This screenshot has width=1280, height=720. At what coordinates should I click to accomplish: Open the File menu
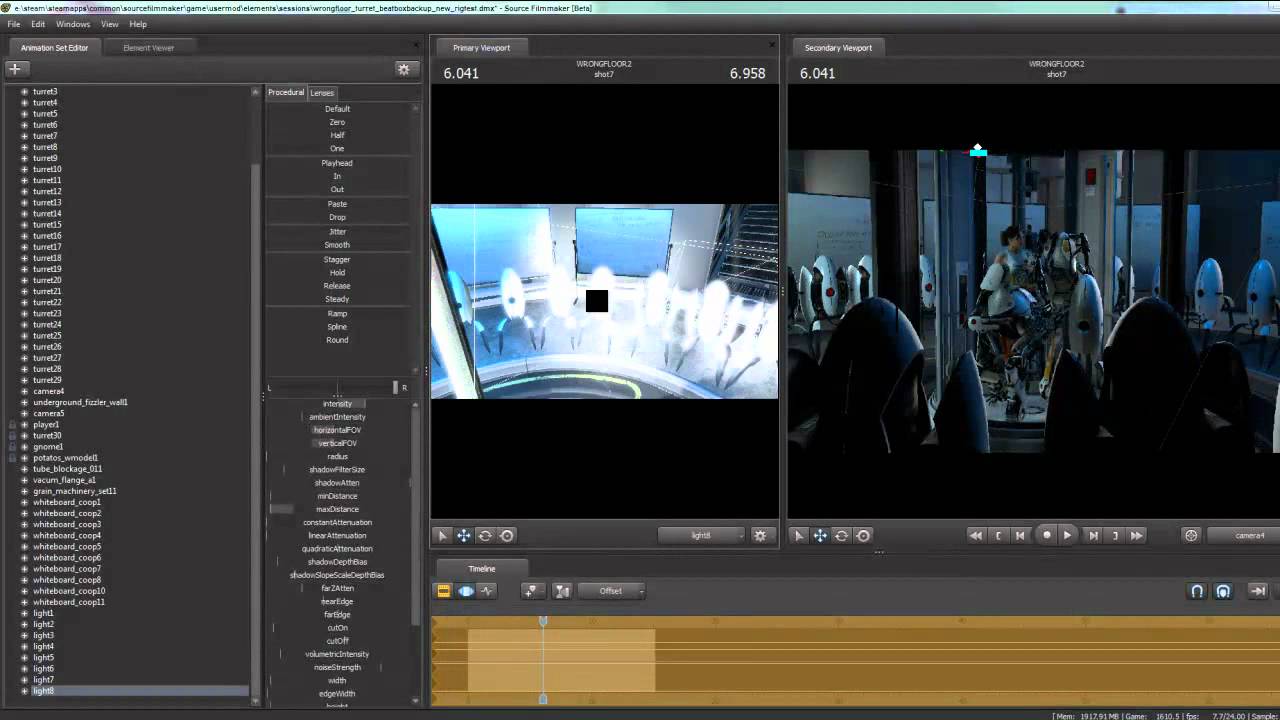tap(14, 24)
